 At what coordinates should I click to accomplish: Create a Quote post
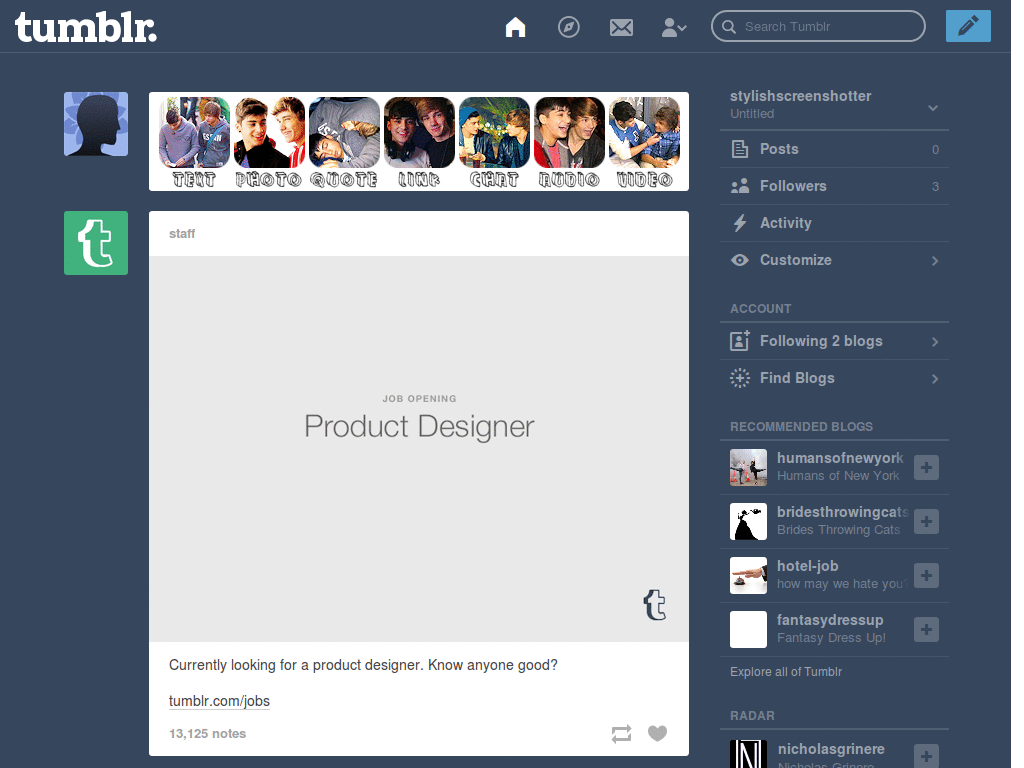point(344,142)
